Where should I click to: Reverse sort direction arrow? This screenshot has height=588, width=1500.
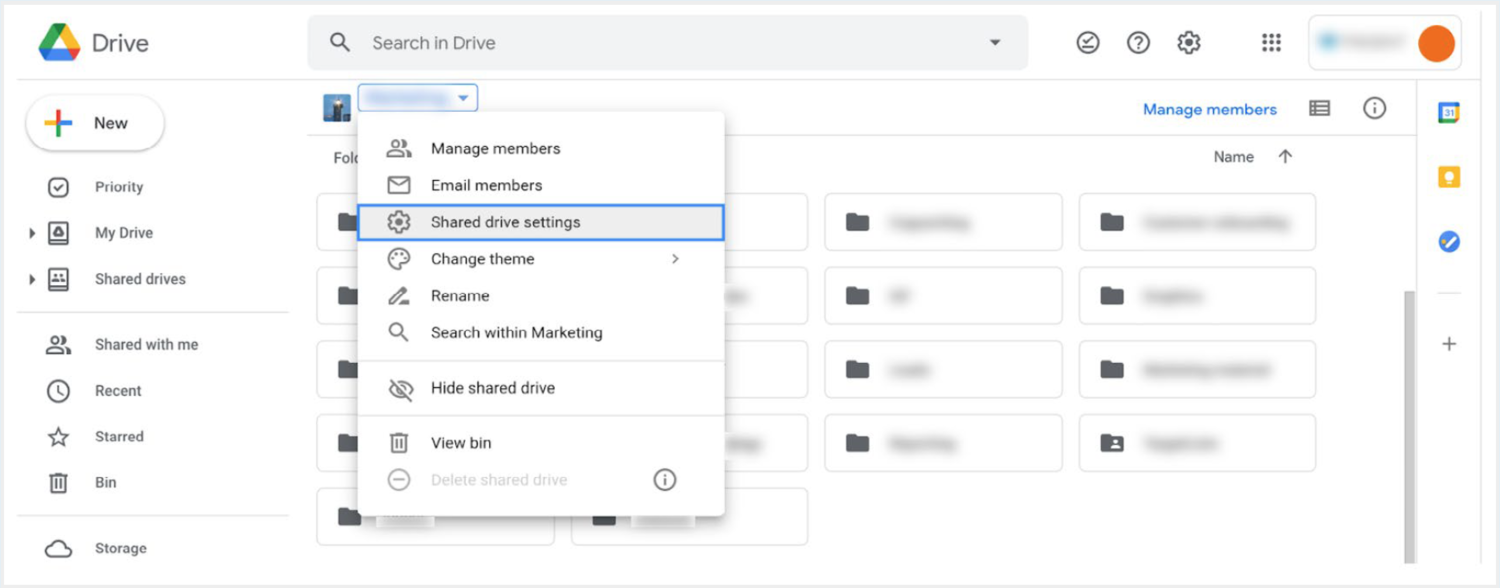pos(1286,157)
